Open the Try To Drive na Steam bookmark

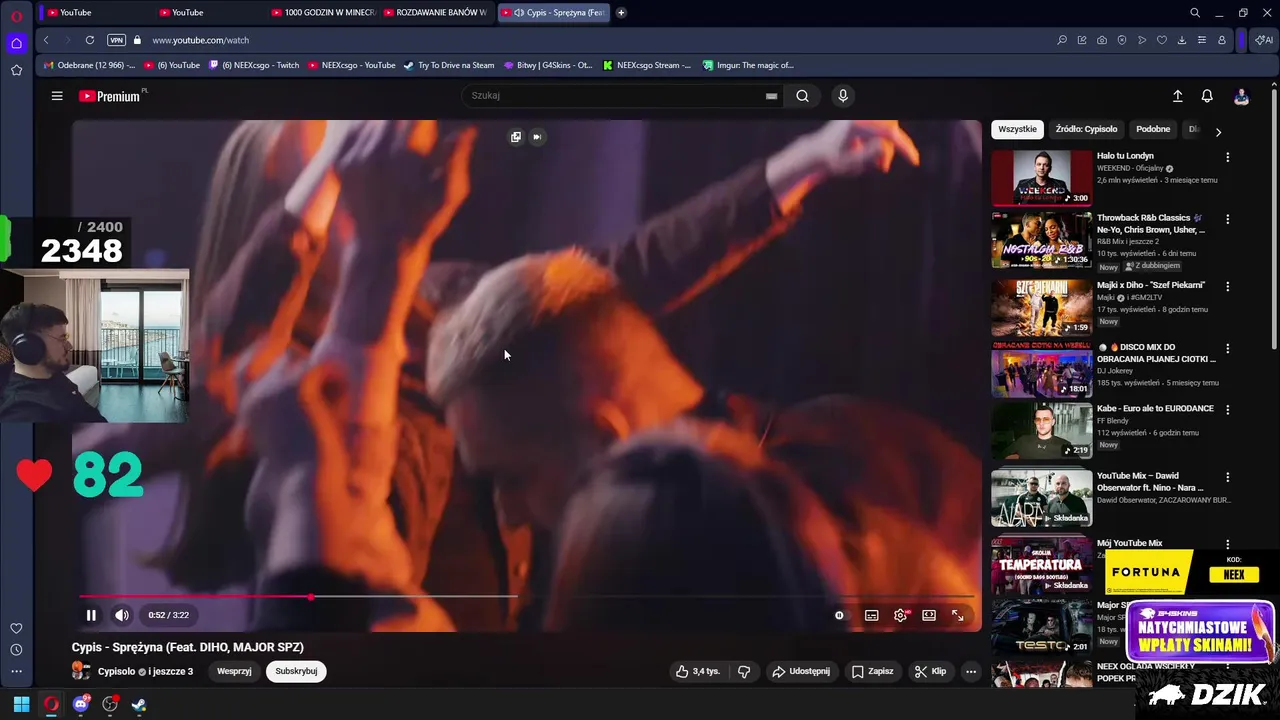pyautogui.click(x=448, y=65)
